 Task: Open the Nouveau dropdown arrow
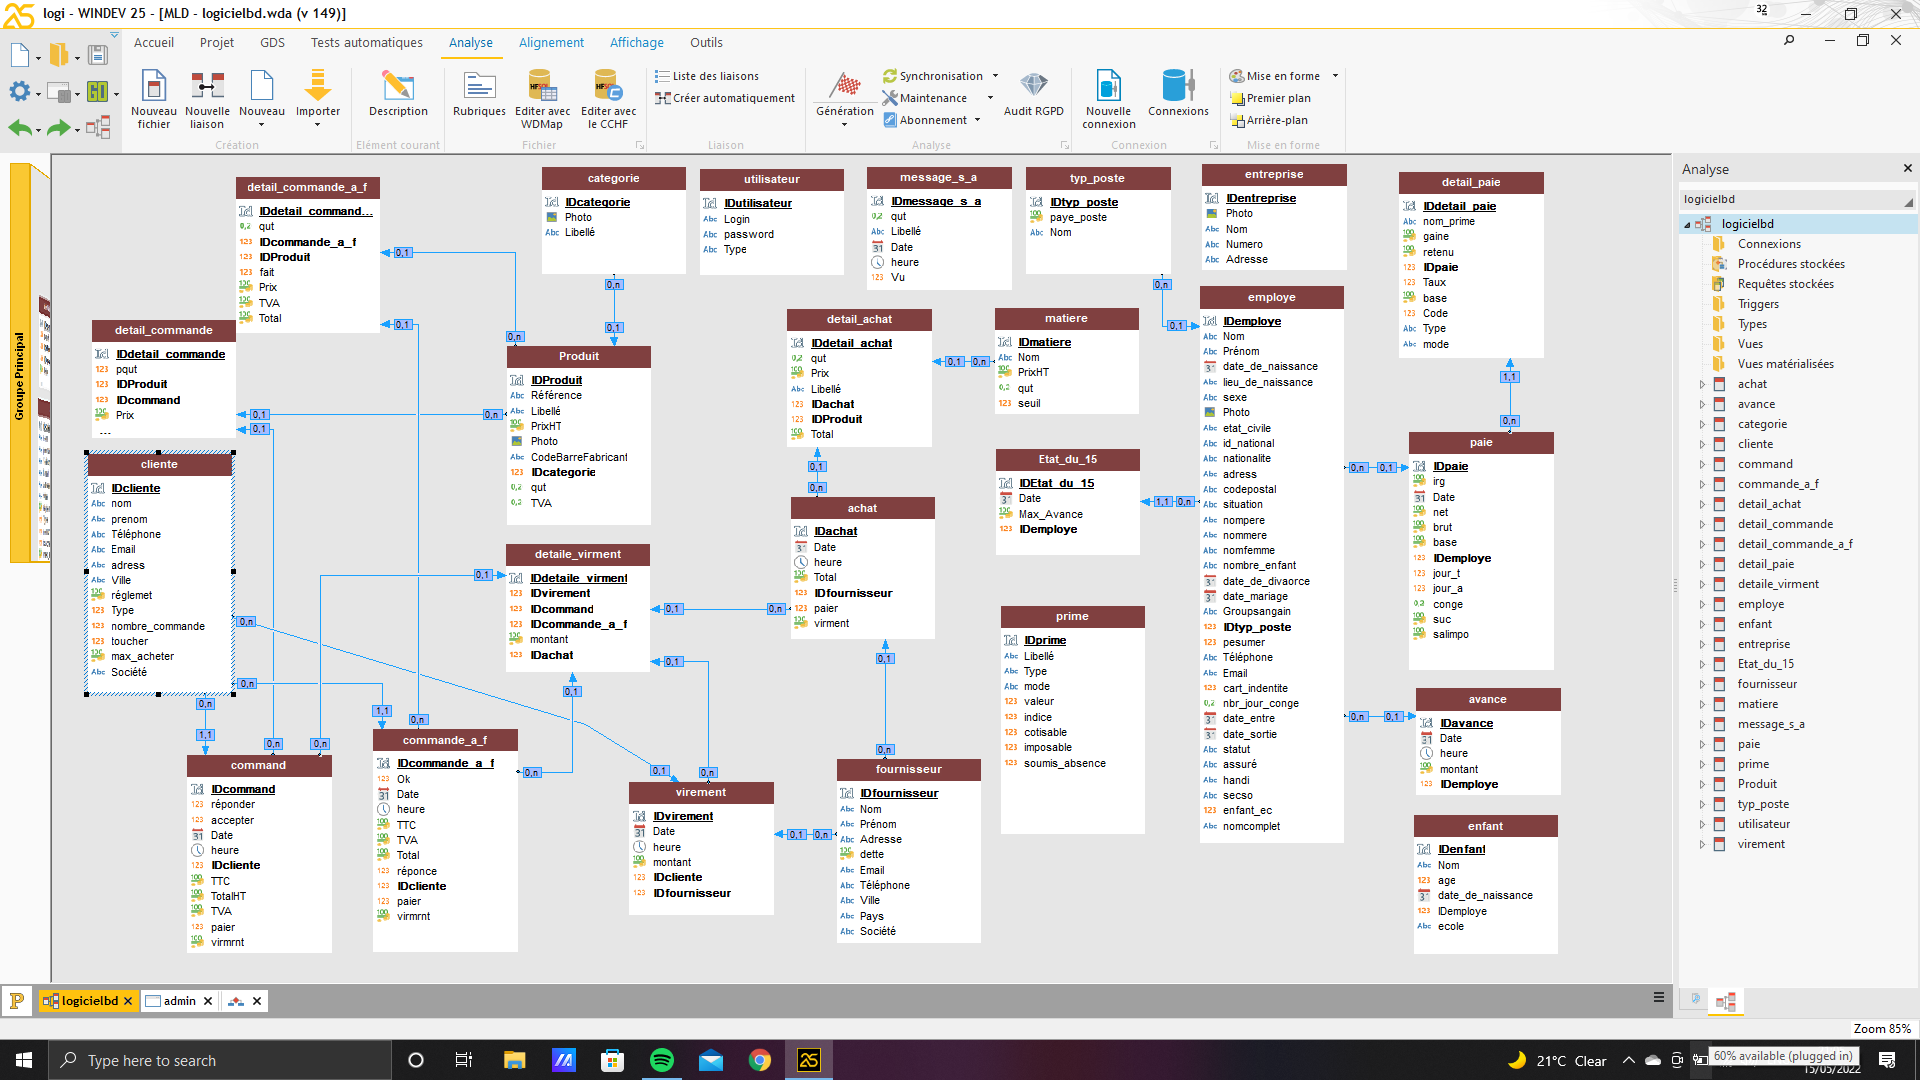click(261, 125)
